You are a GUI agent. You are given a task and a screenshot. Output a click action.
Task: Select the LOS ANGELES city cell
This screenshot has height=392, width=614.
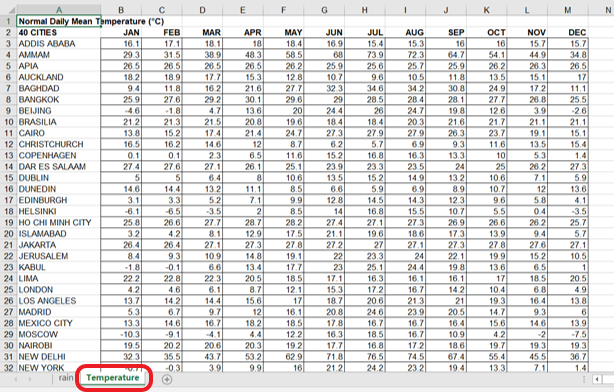59,301
